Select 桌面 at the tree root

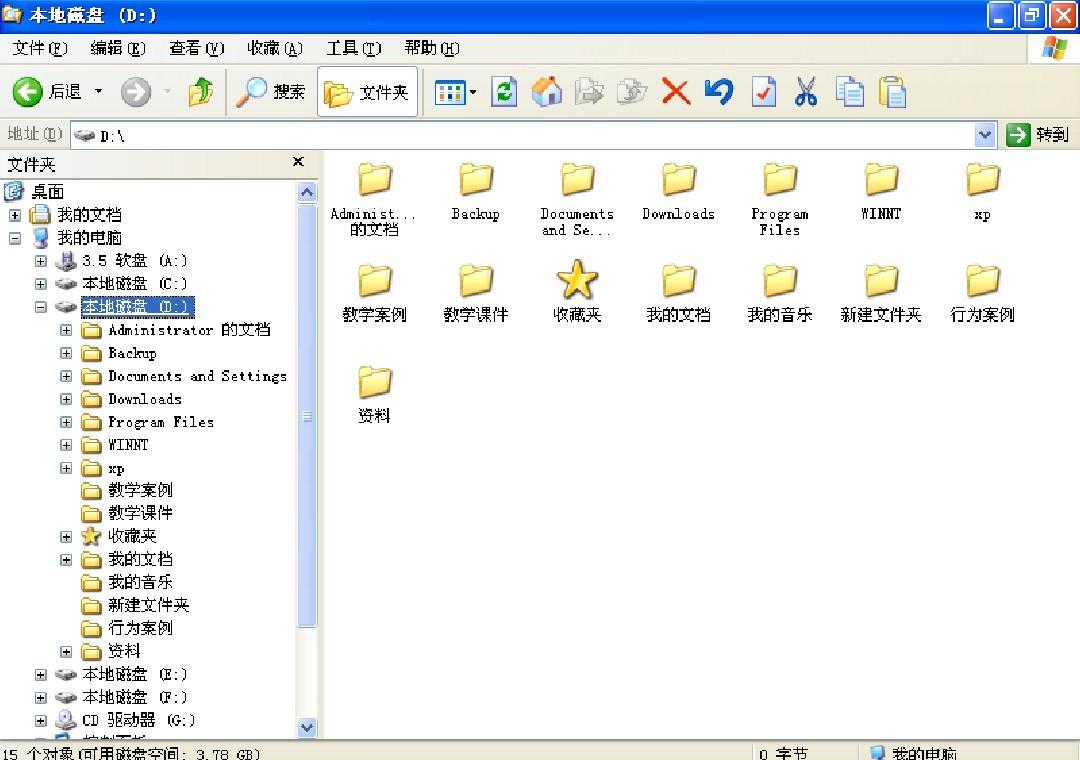[47, 192]
